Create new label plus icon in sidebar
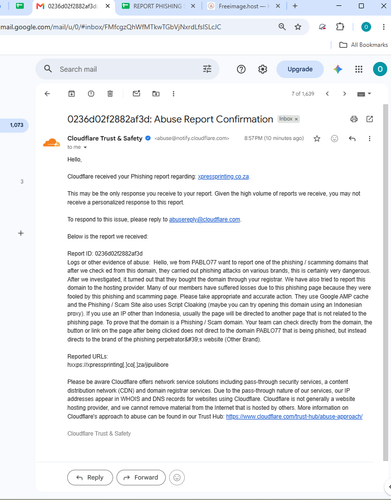The width and height of the screenshot is (391, 500). [21, 233]
